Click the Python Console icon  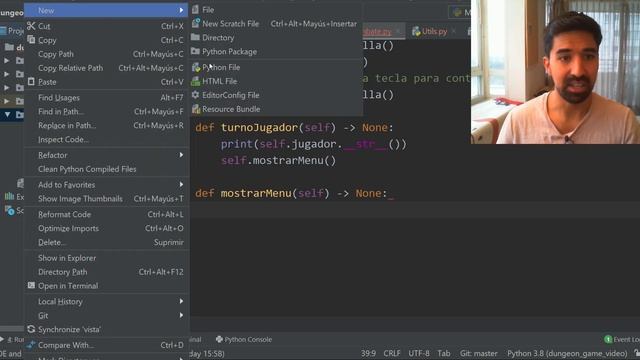(219, 340)
